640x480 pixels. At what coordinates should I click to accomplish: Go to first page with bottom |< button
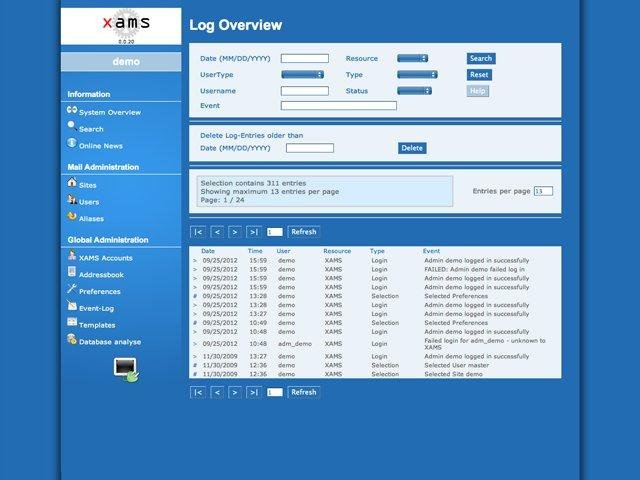[198, 392]
